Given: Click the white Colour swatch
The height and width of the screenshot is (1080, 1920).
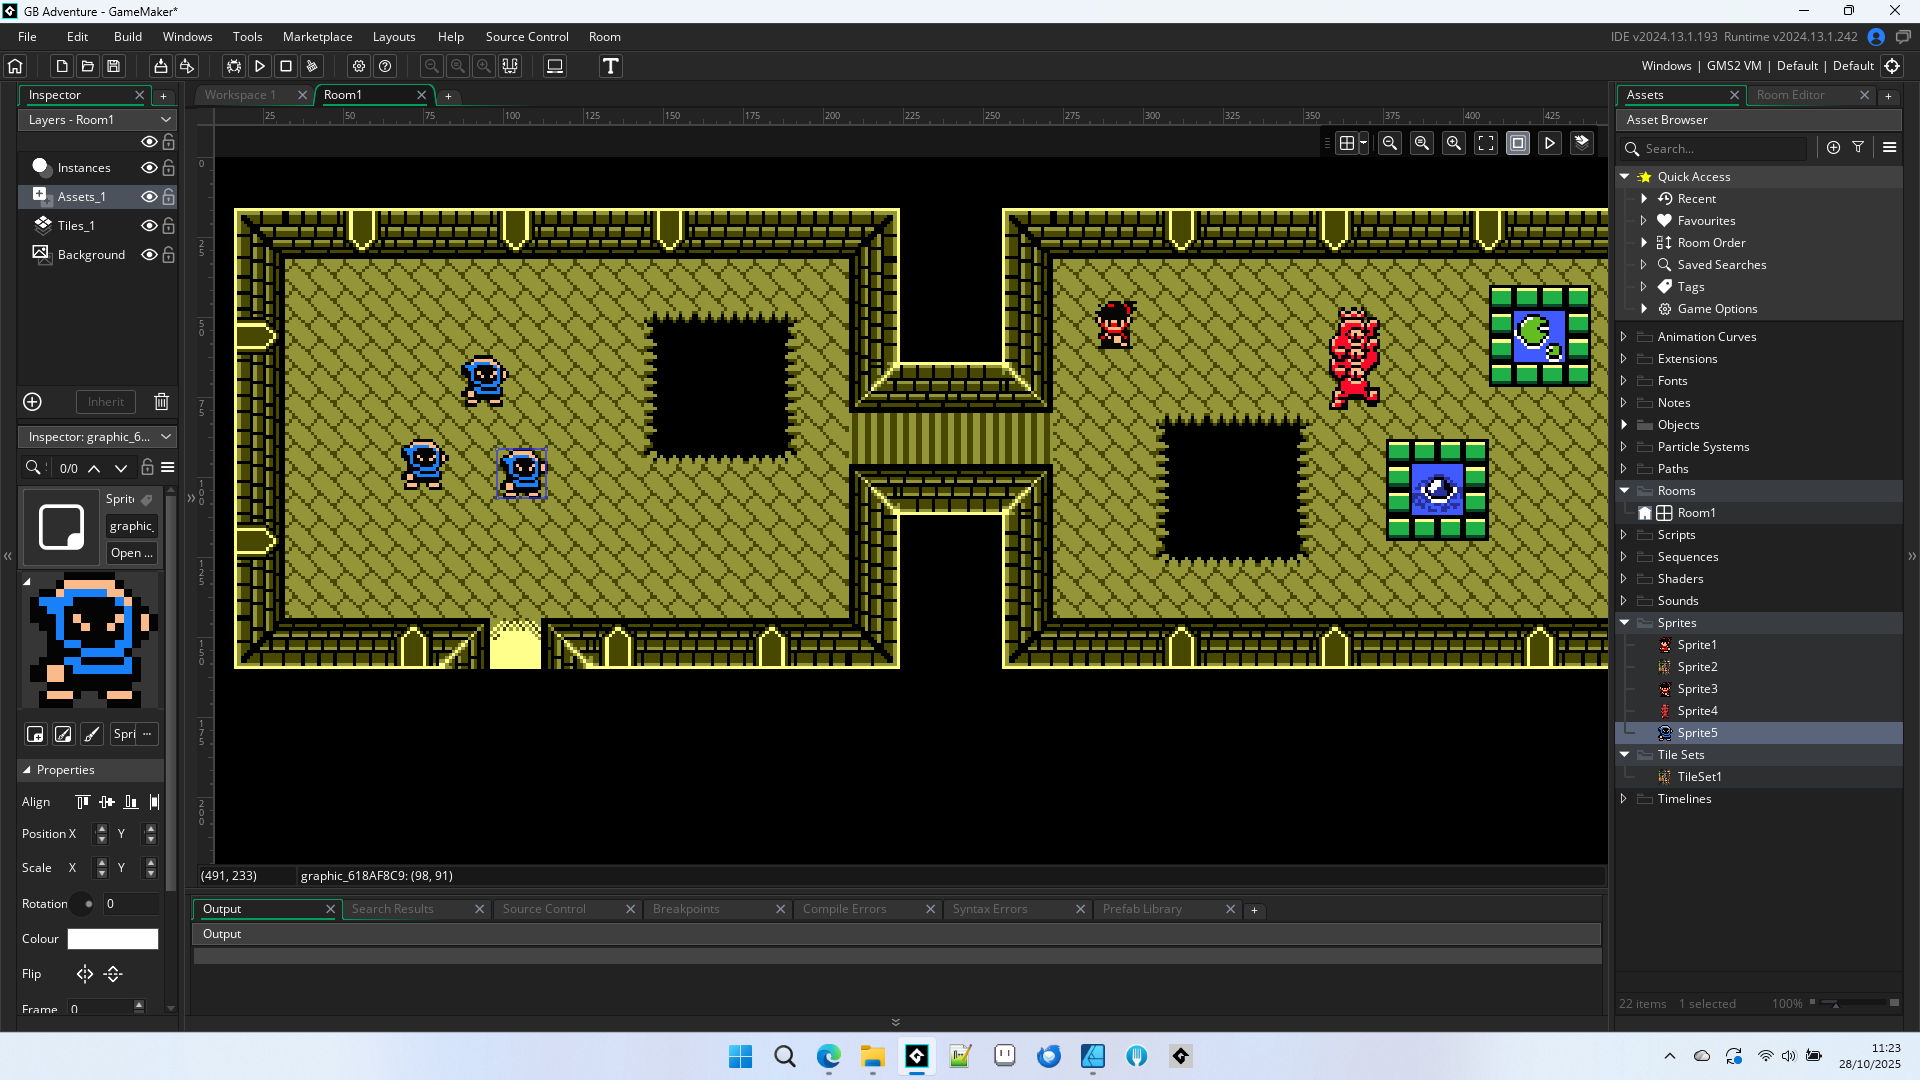Looking at the screenshot, I should tap(112, 939).
